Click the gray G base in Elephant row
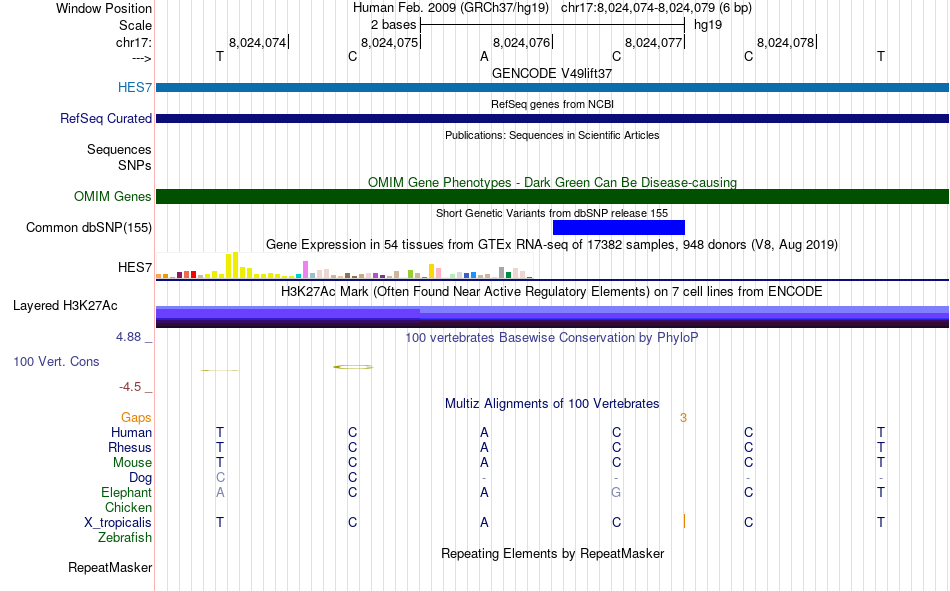 tap(616, 492)
